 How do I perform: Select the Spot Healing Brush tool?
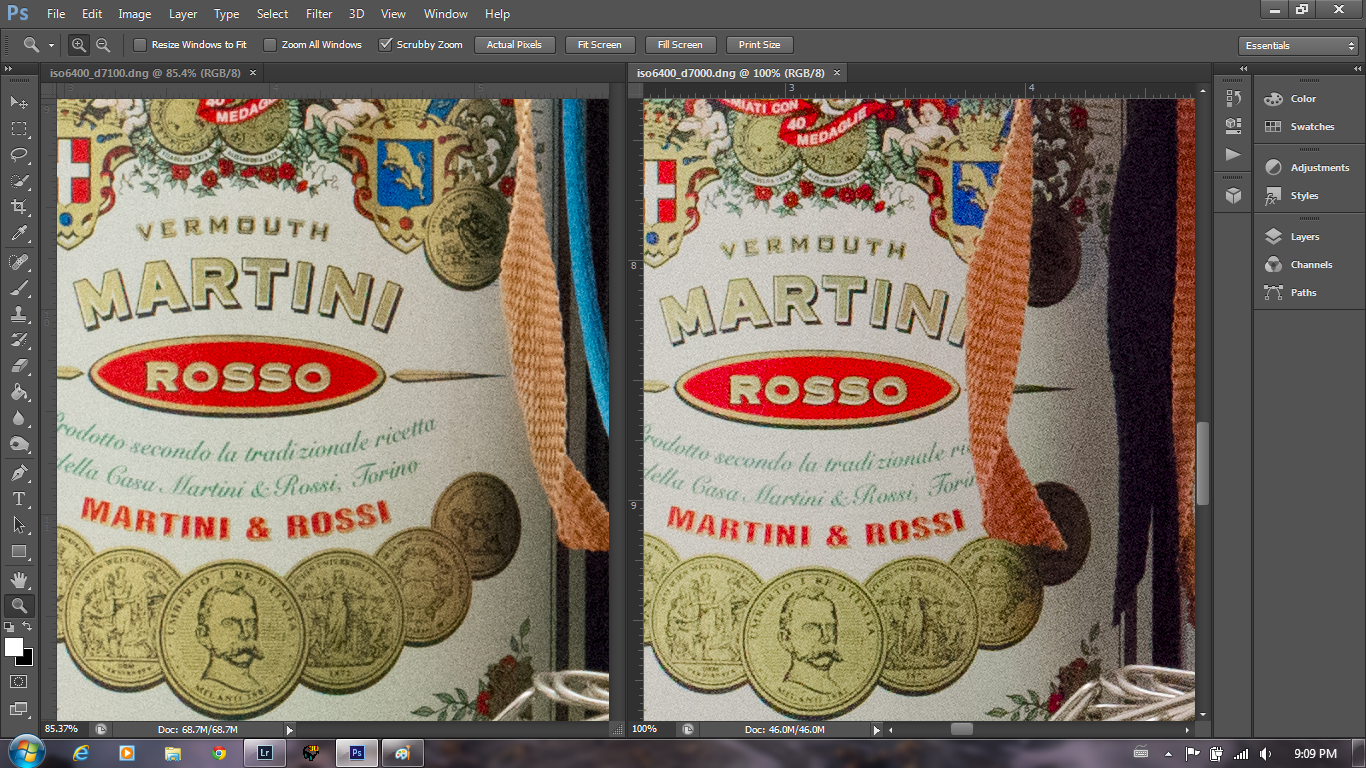pyautogui.click(x=19, y=262)
